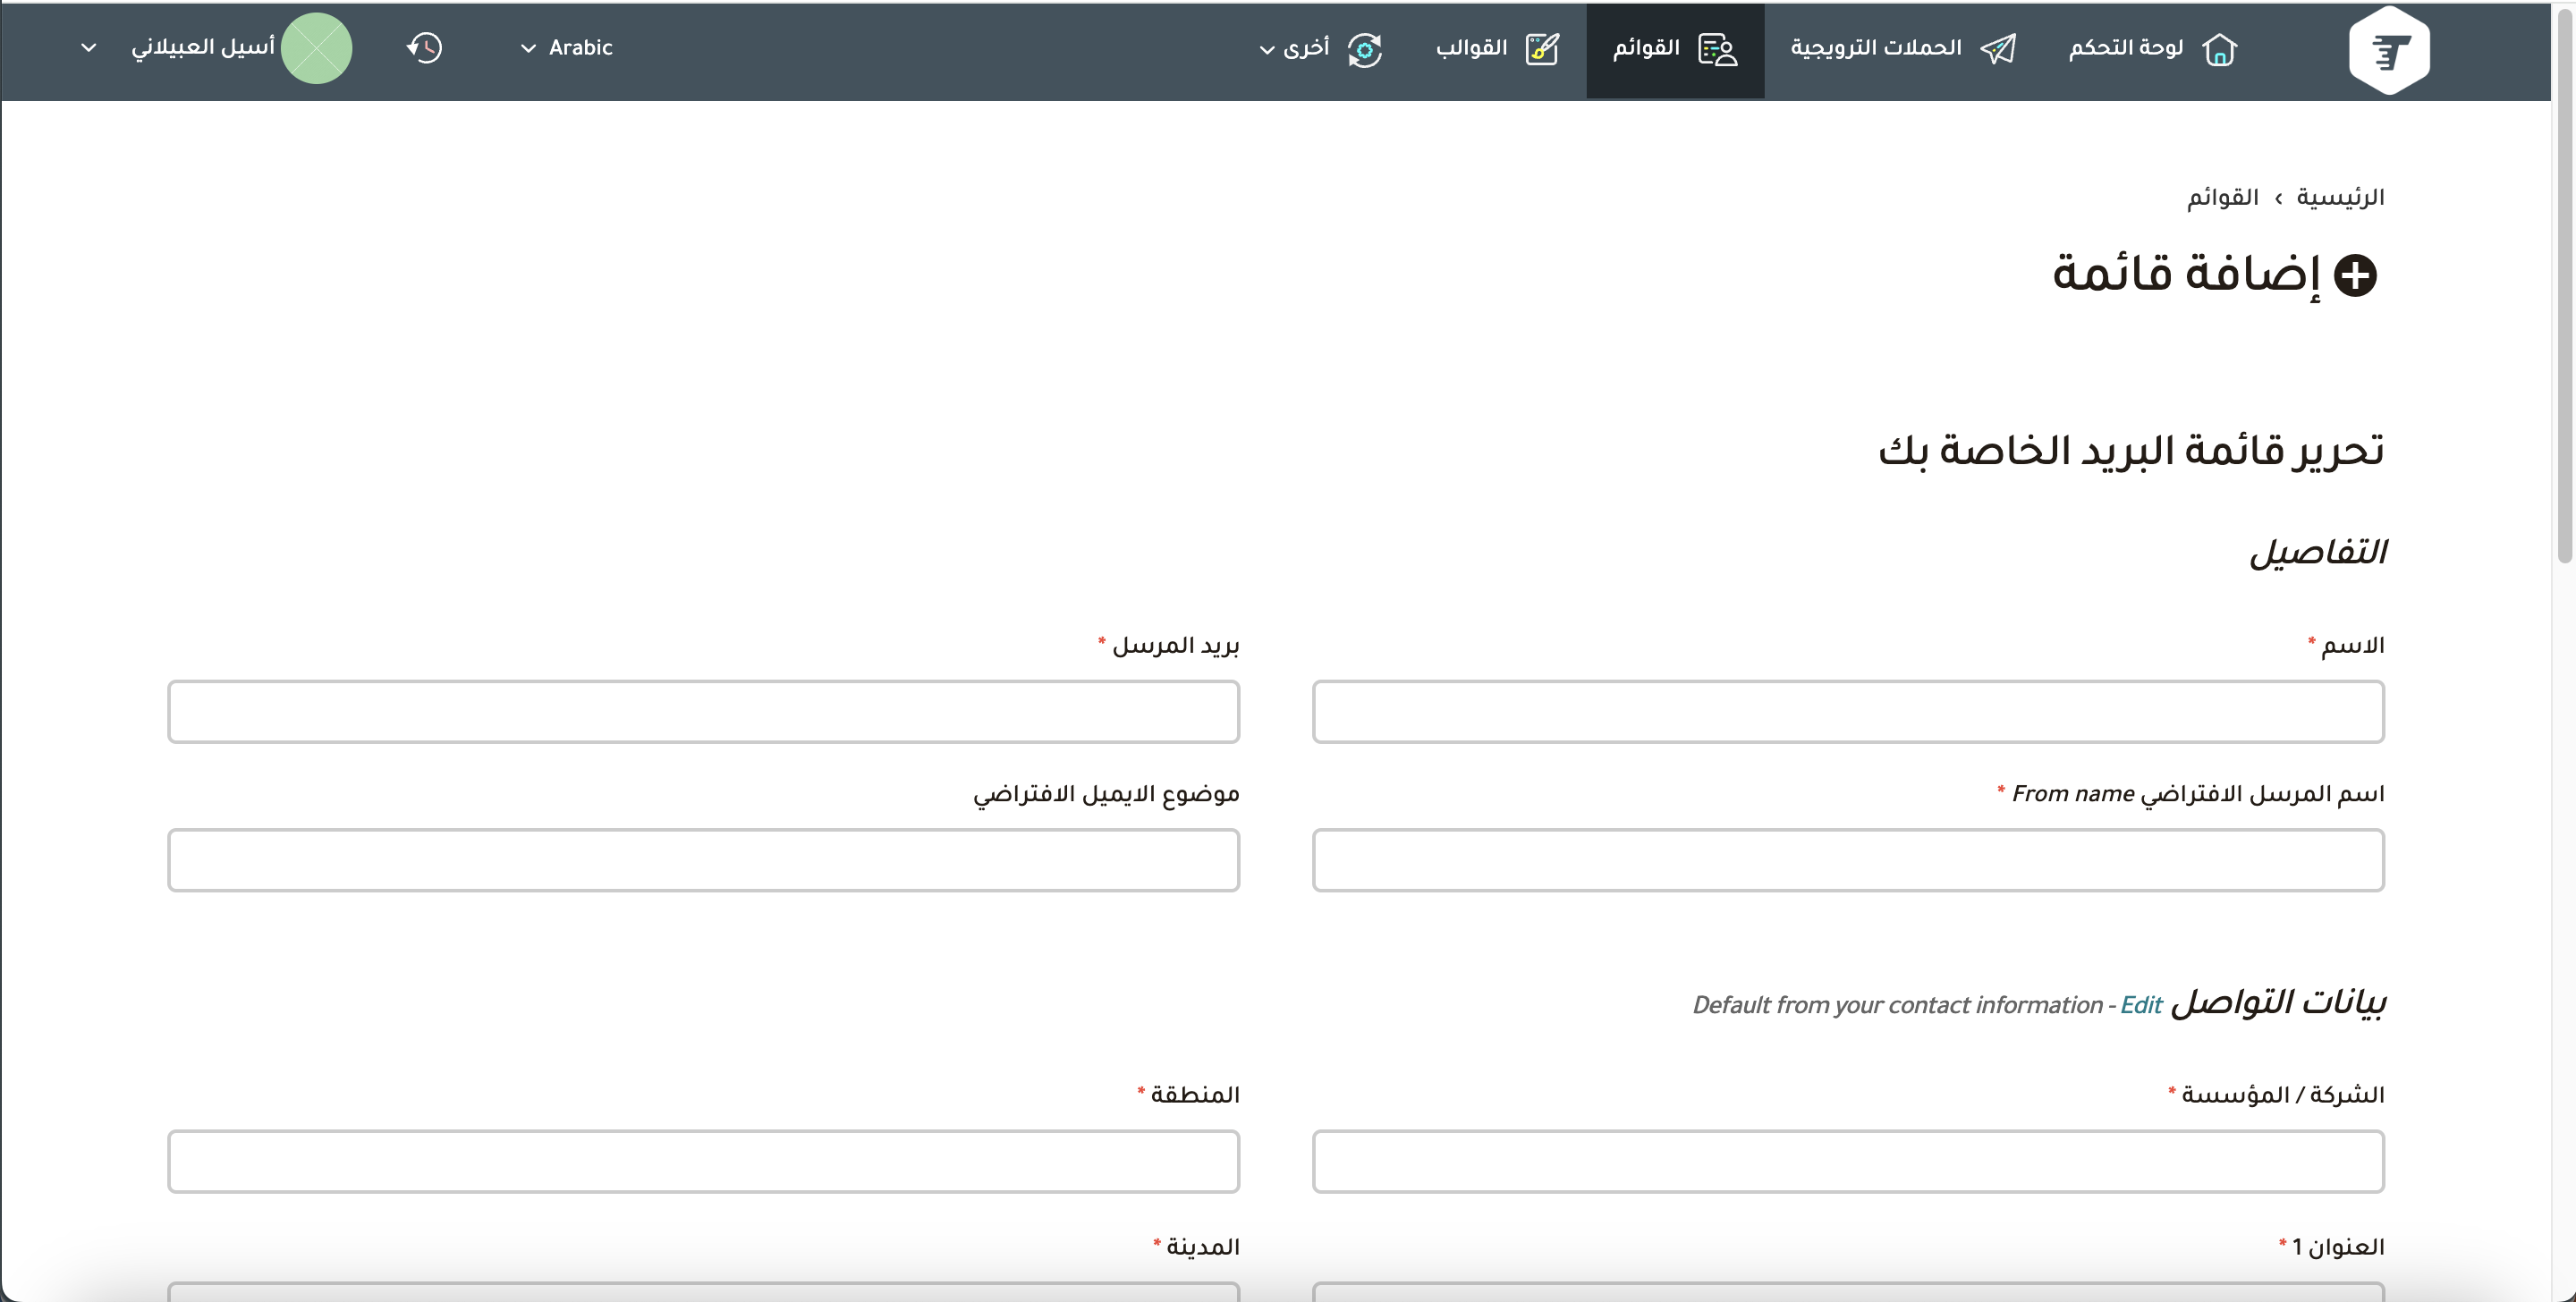2576x1302 pixels.
Task: Click the lists contacts icon
Action: point(1718,49)
